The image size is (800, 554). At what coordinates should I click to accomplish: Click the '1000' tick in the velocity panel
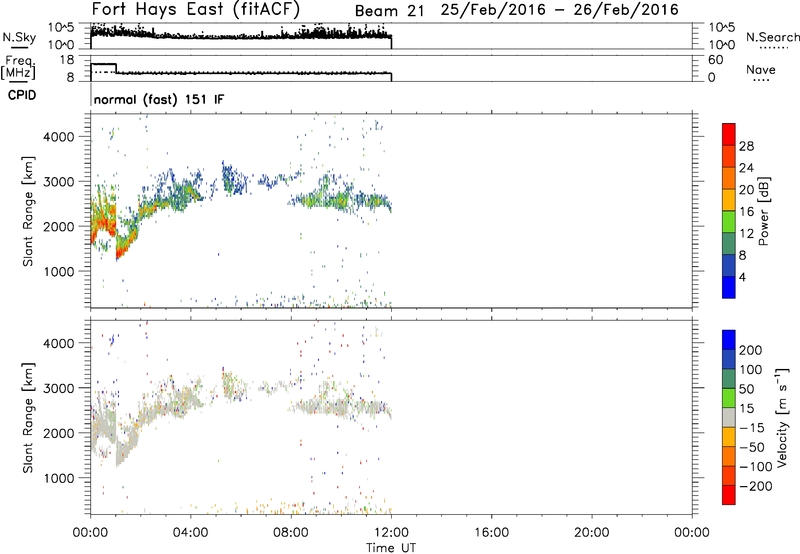(x=59, y=478)
